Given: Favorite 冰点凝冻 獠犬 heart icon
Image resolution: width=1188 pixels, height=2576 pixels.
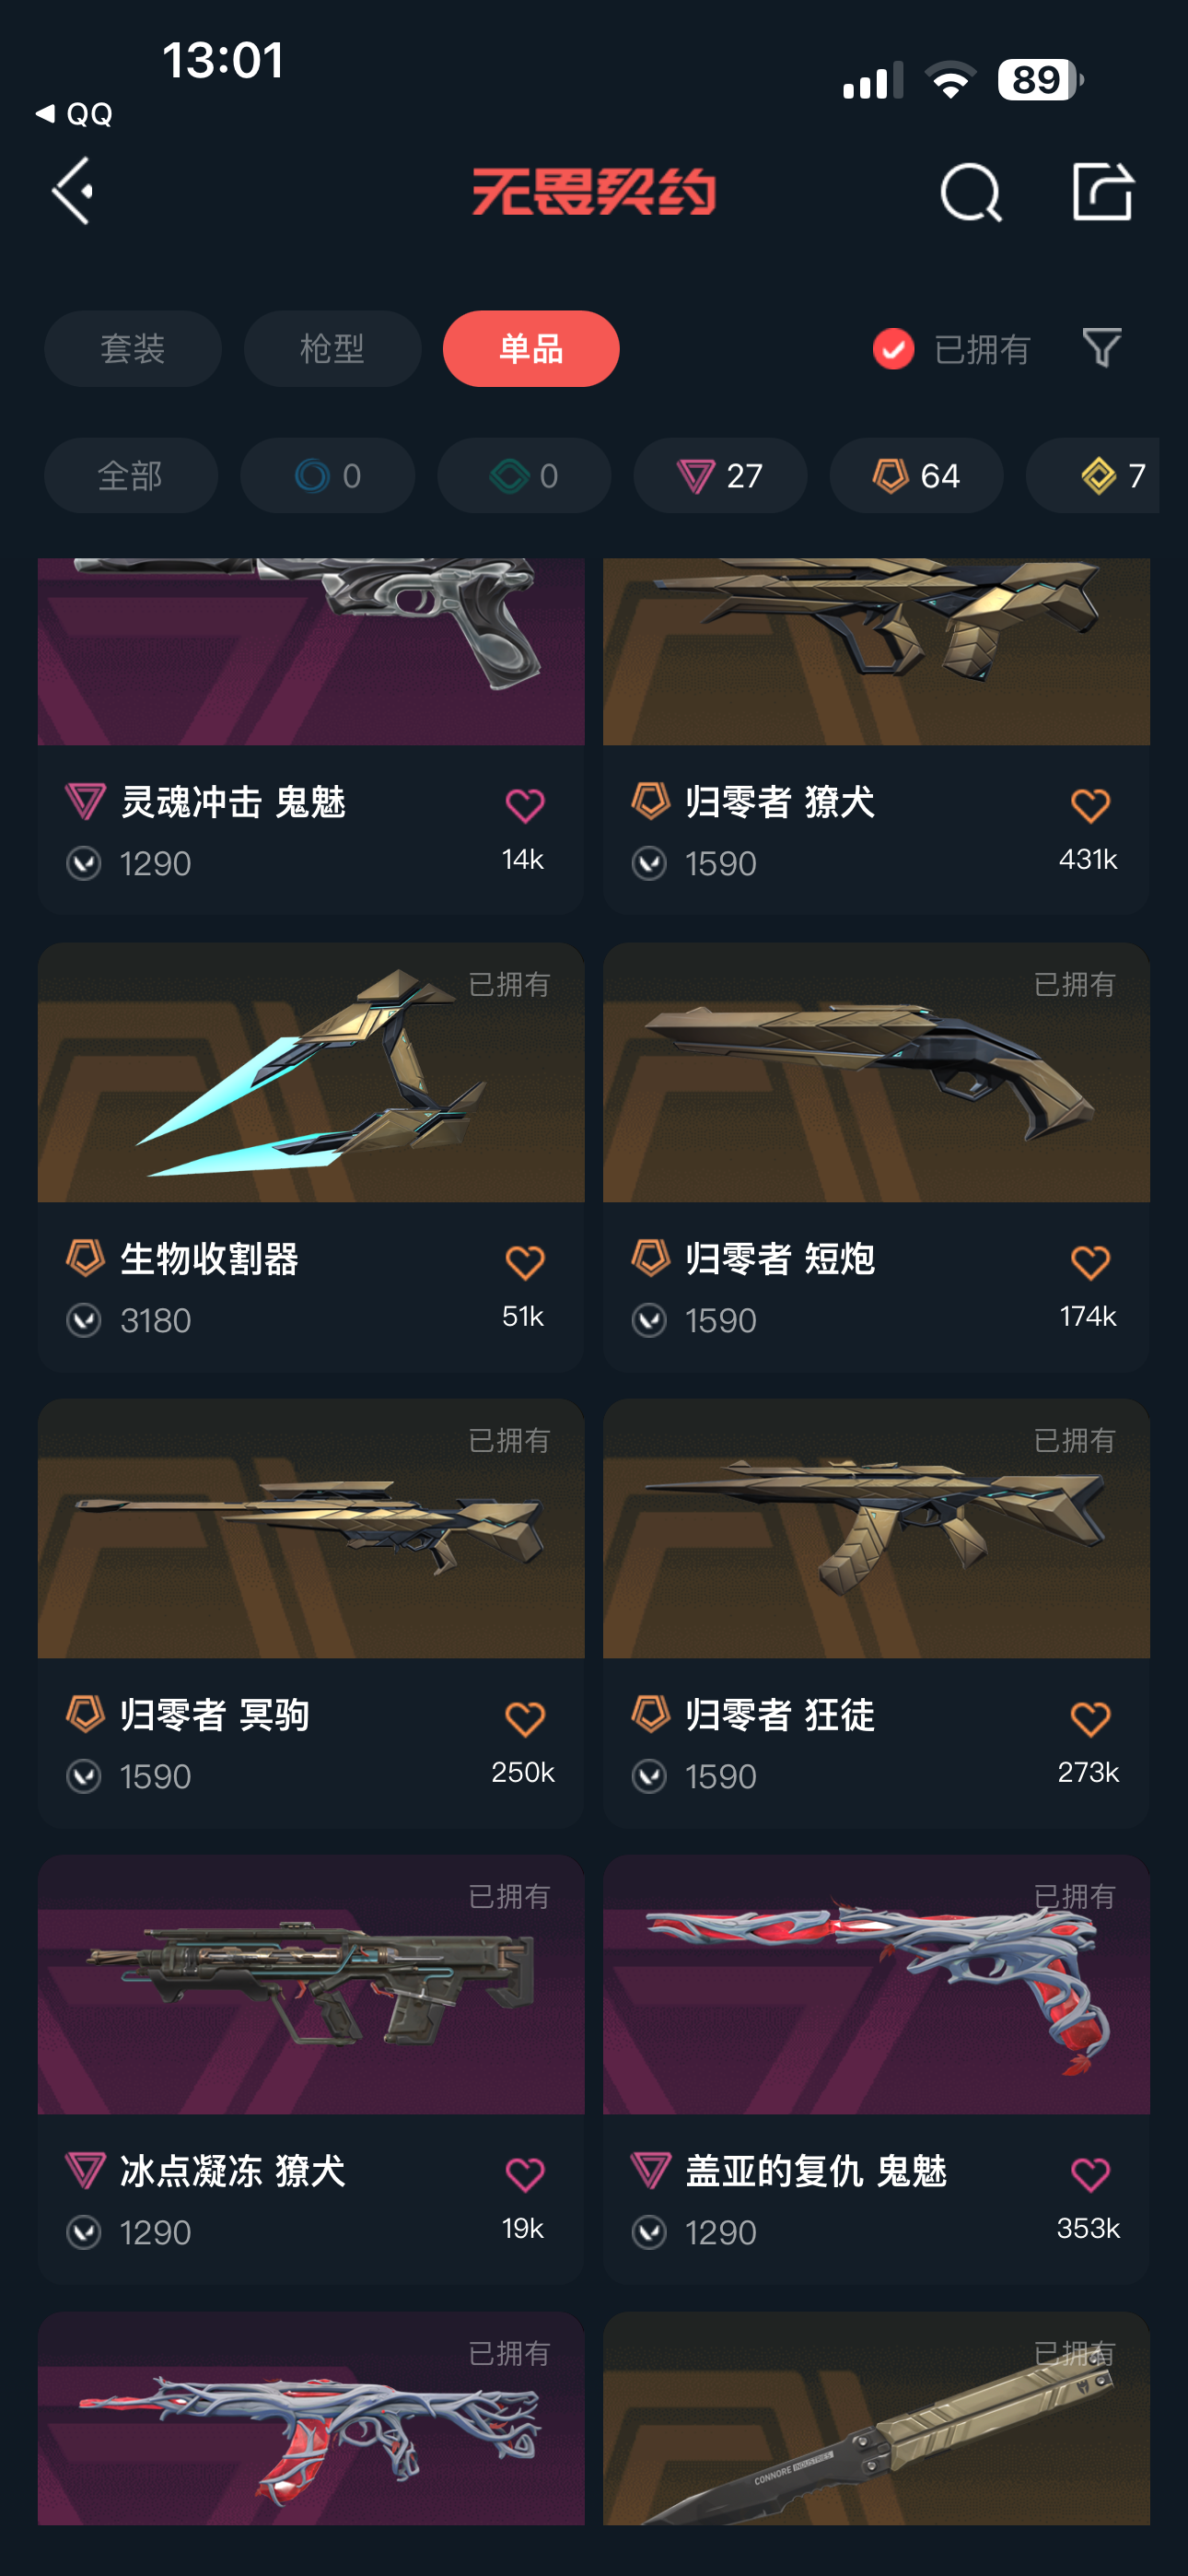Looking at the screenshot, I should point(524,2174).
